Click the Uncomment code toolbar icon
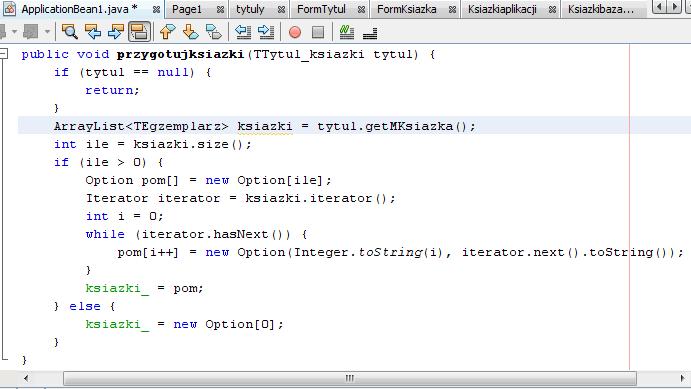Image resolution: width=691 pixels, height=389 pixels. [370, 33]
